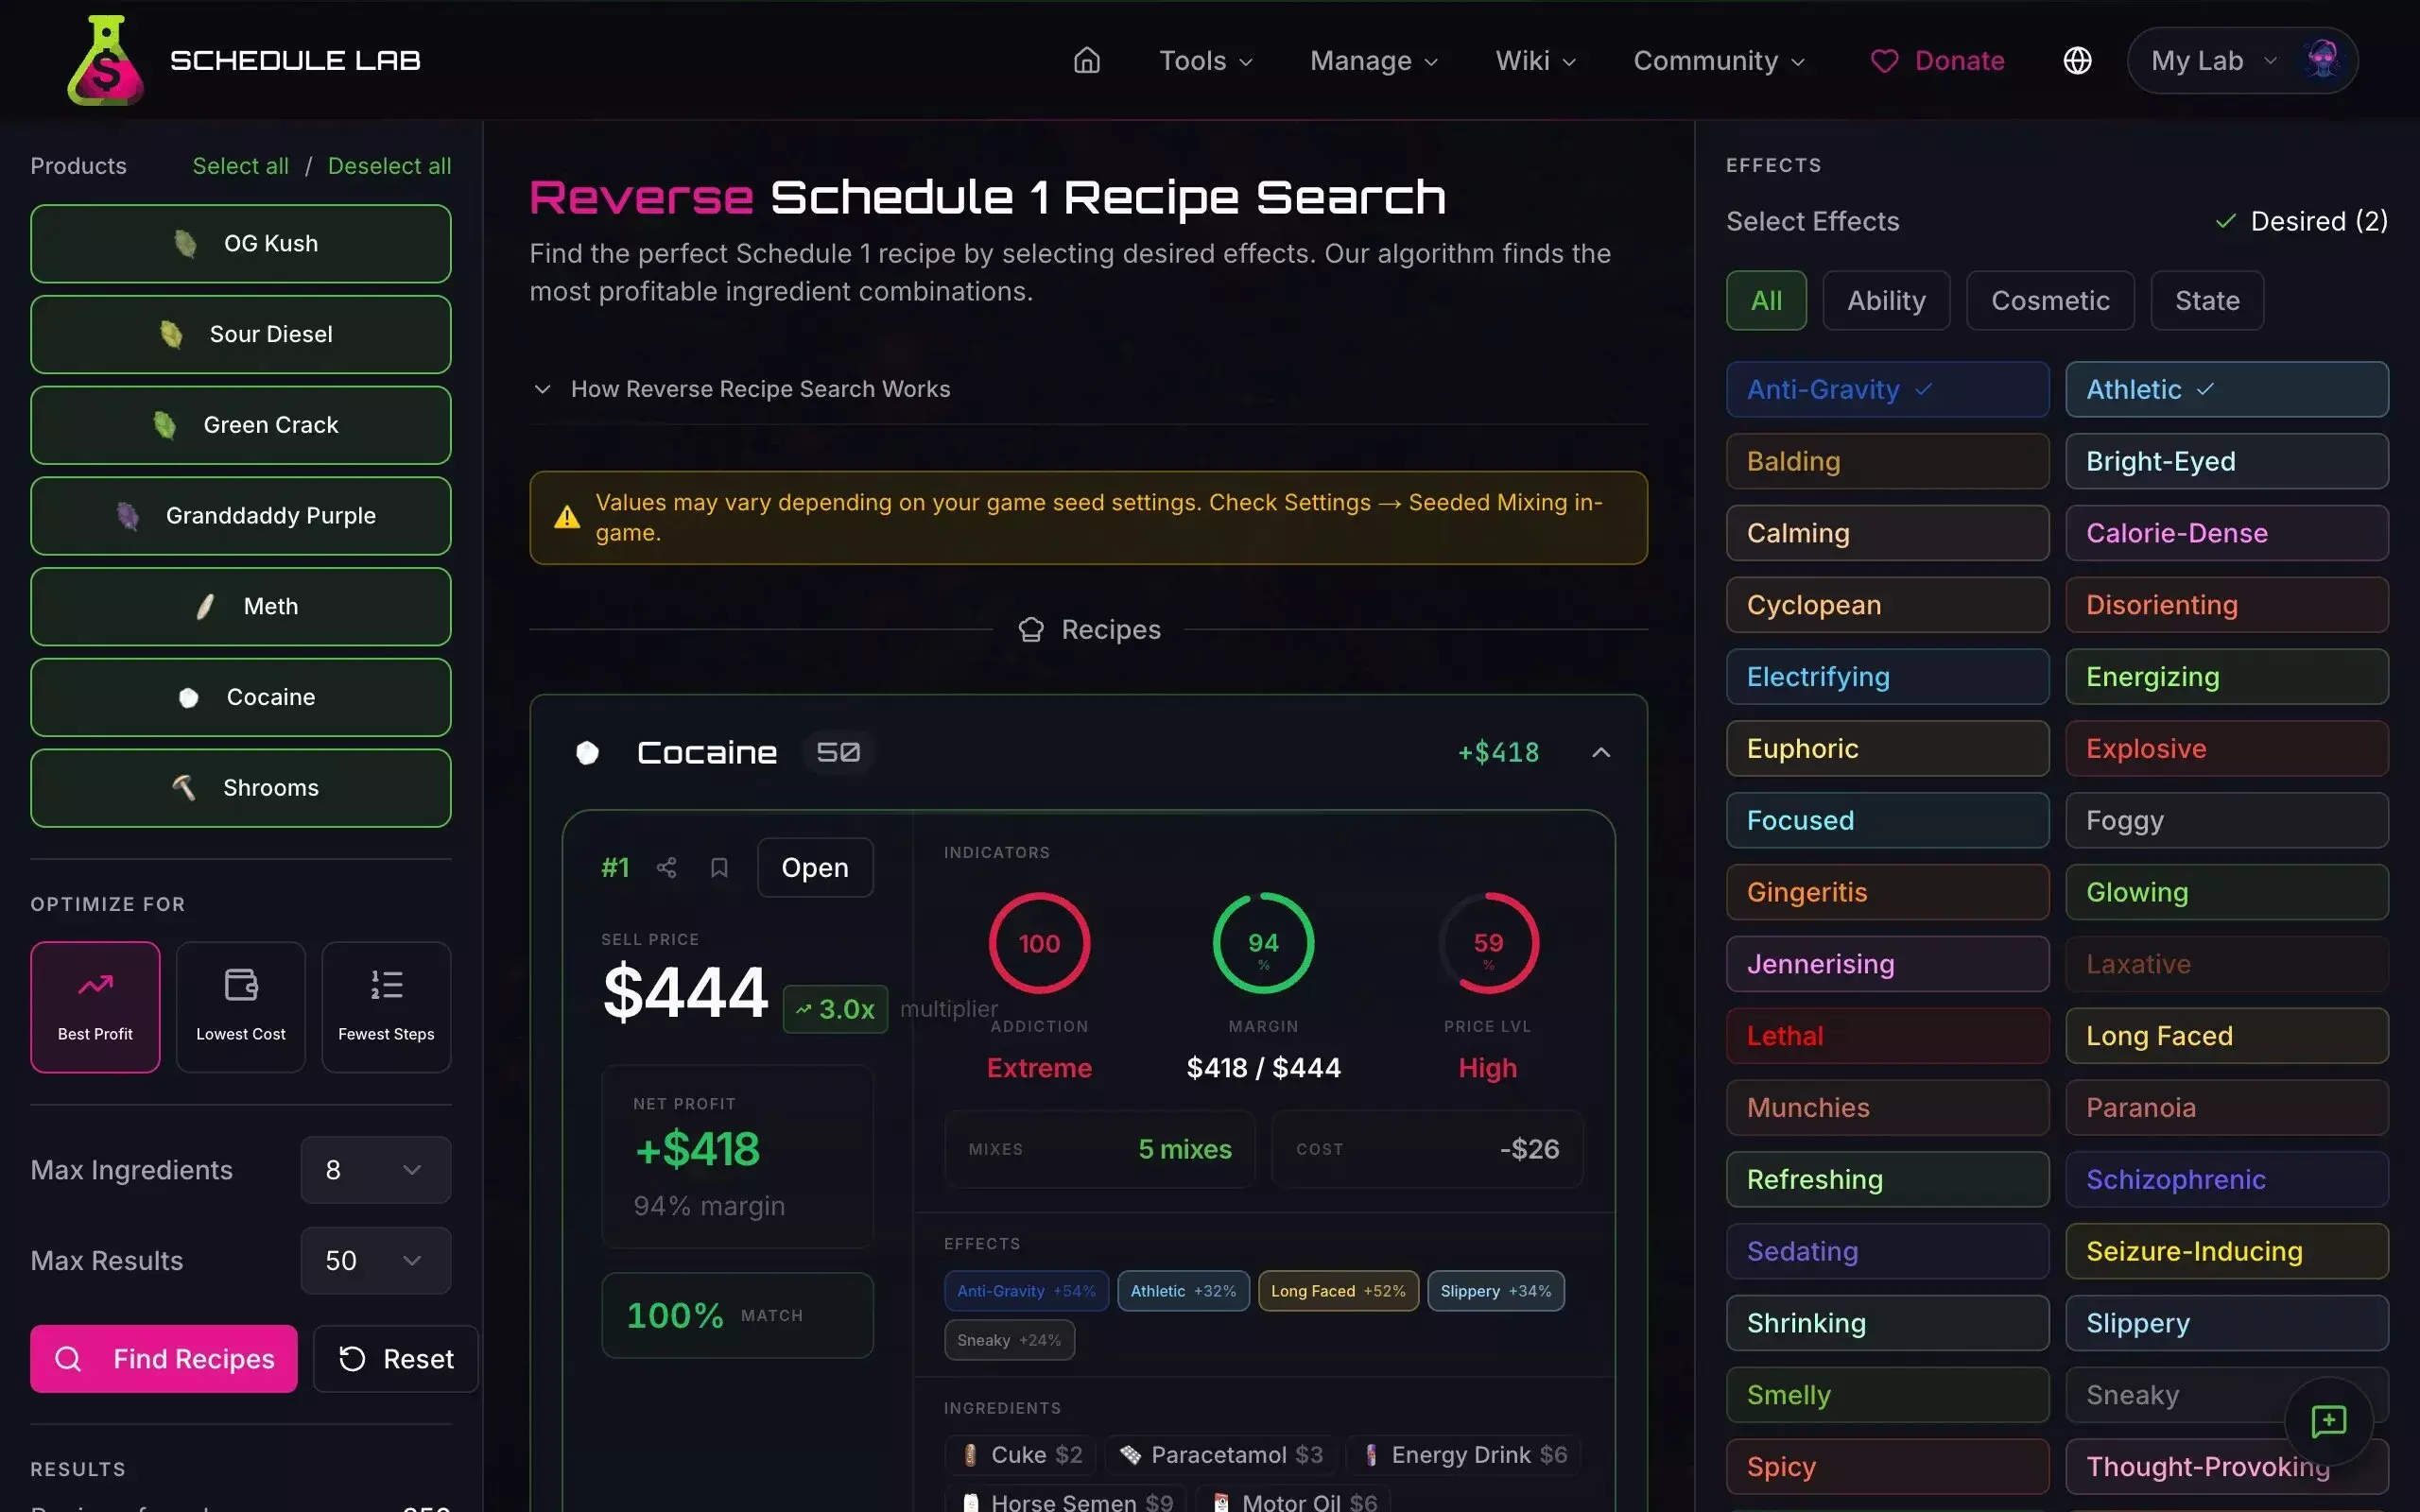The image size is (2420, 1512).
Task: Click the home icon in navbar
Action: pyautogui.click(x=1086, y=61)
